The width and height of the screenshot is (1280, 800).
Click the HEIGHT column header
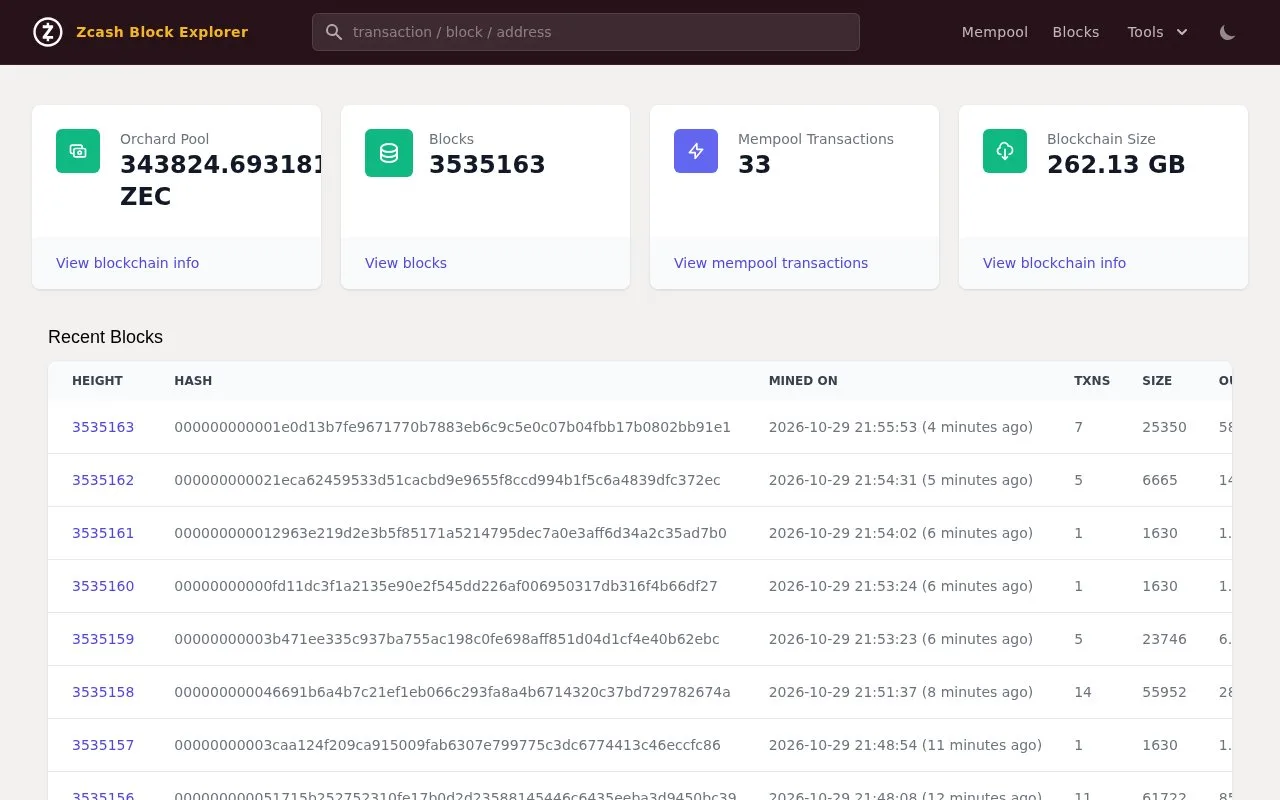pyautogui.click(x=97, y=381)
